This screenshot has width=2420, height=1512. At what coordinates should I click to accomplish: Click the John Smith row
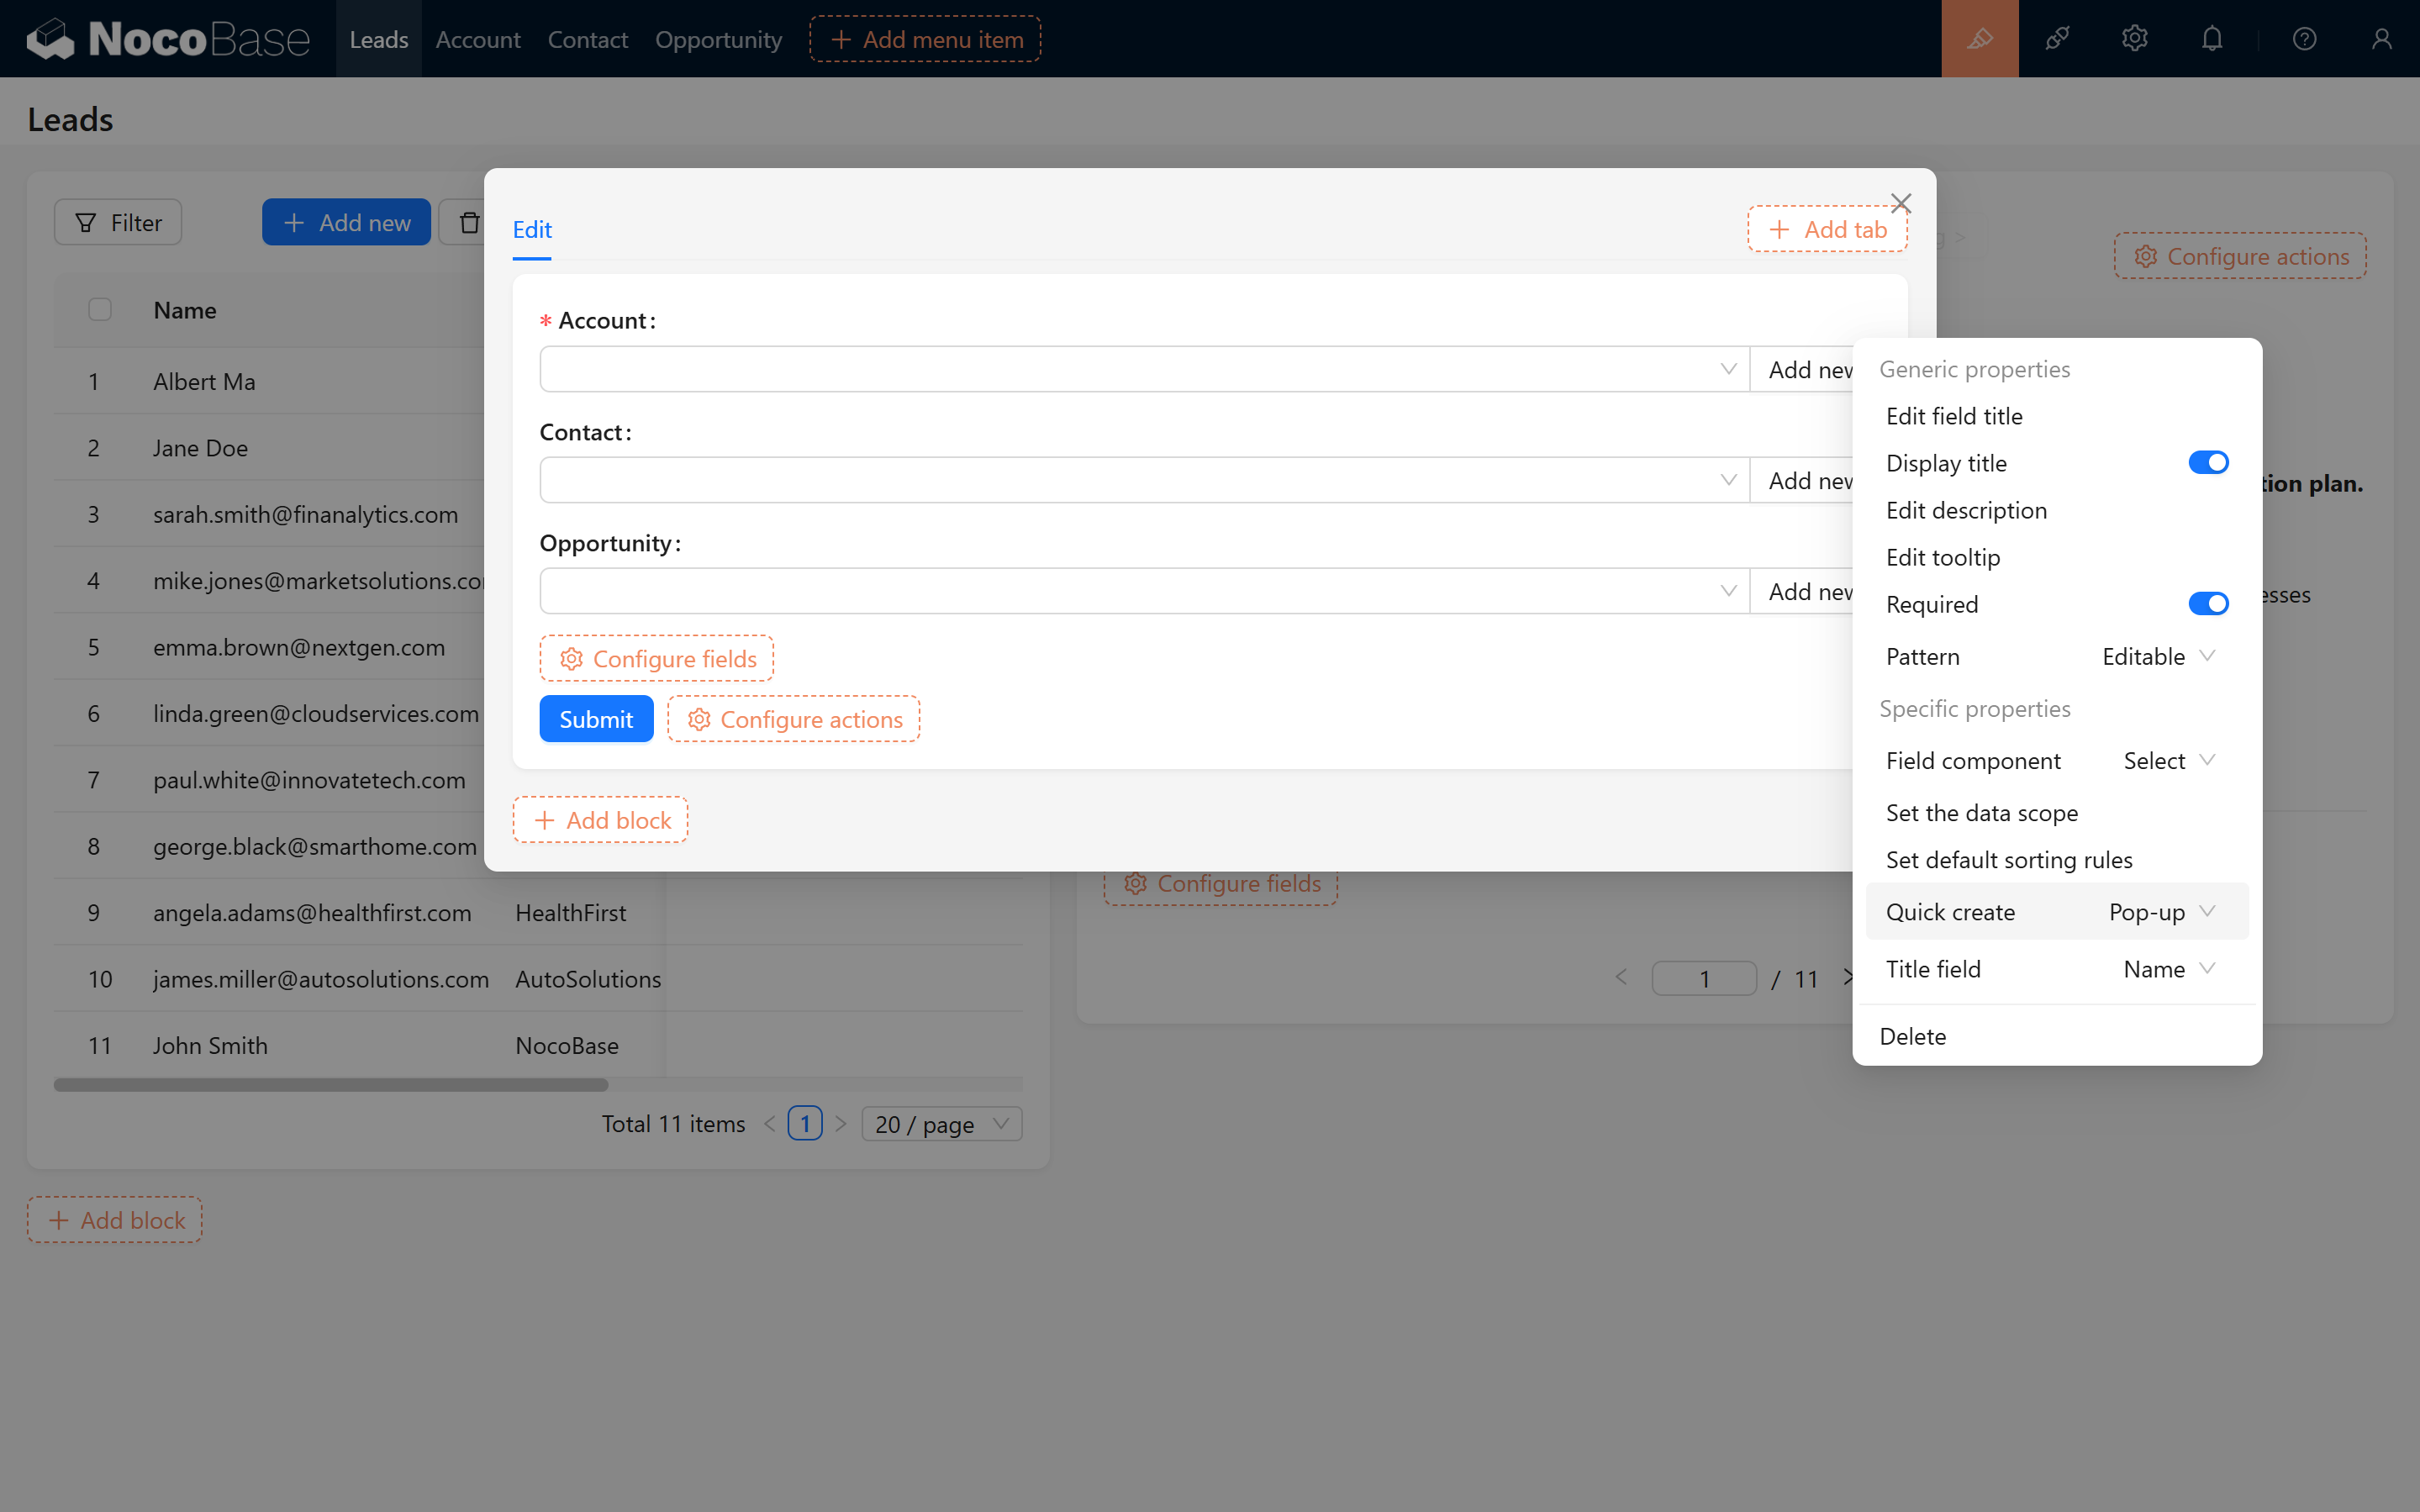(538, 1045)
